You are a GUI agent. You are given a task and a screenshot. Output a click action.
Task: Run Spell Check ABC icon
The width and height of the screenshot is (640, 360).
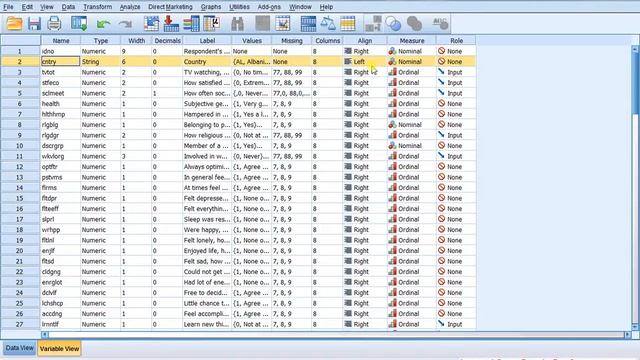pos(440,24)
